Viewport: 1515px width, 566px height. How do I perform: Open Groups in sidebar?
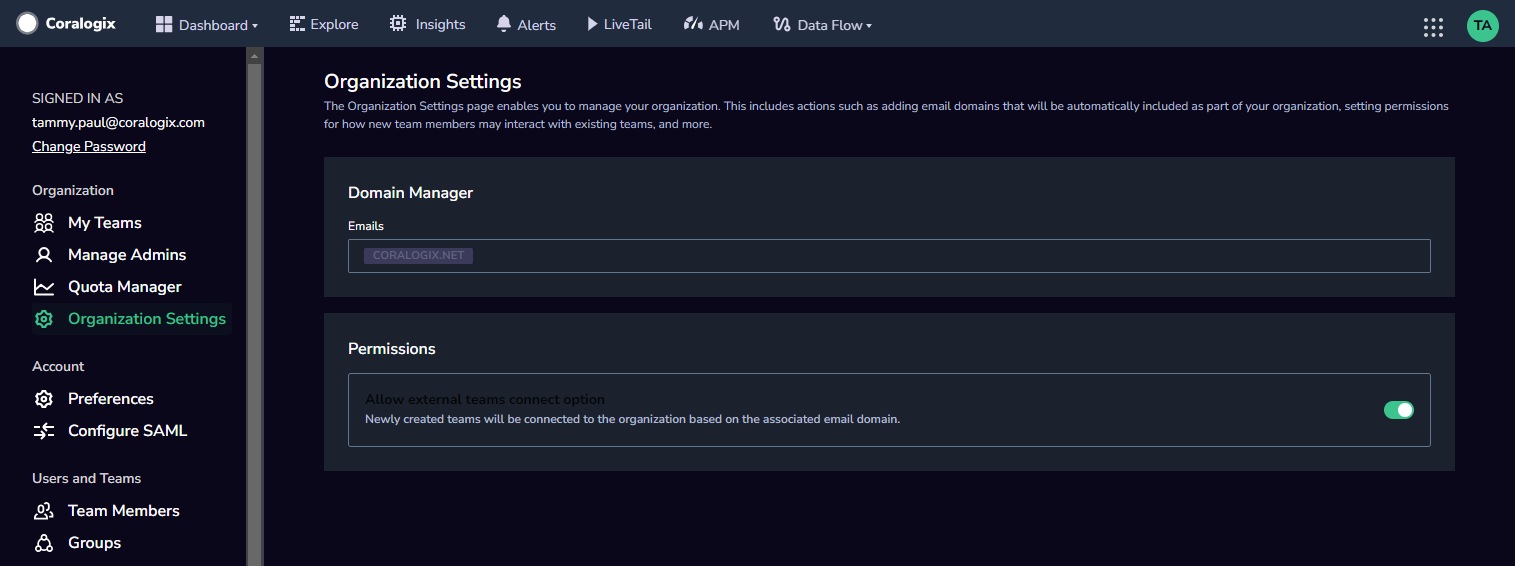tap(94, 543)
